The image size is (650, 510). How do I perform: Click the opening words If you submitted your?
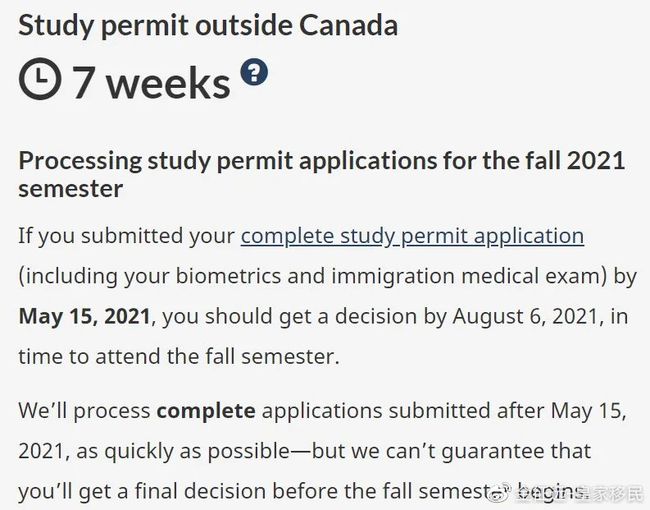[126, 236]
